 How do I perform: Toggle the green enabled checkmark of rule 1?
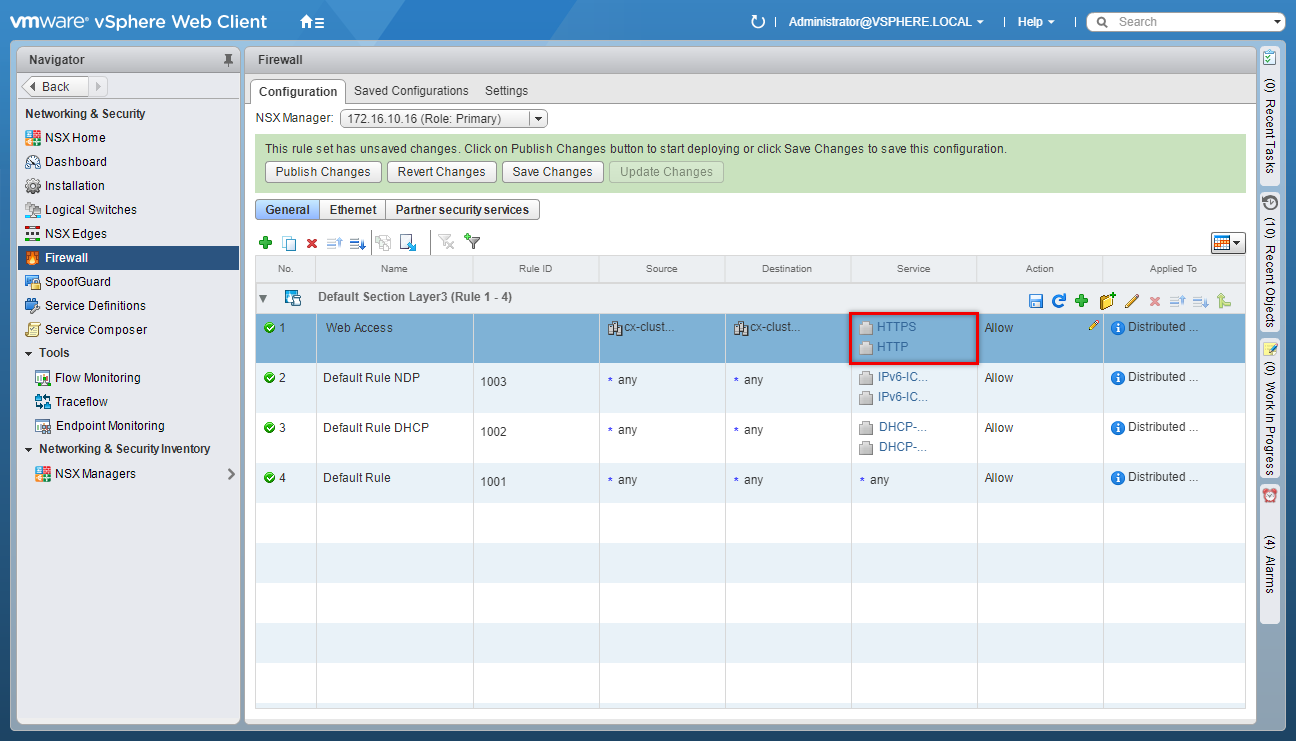click(x=269, y=328)
